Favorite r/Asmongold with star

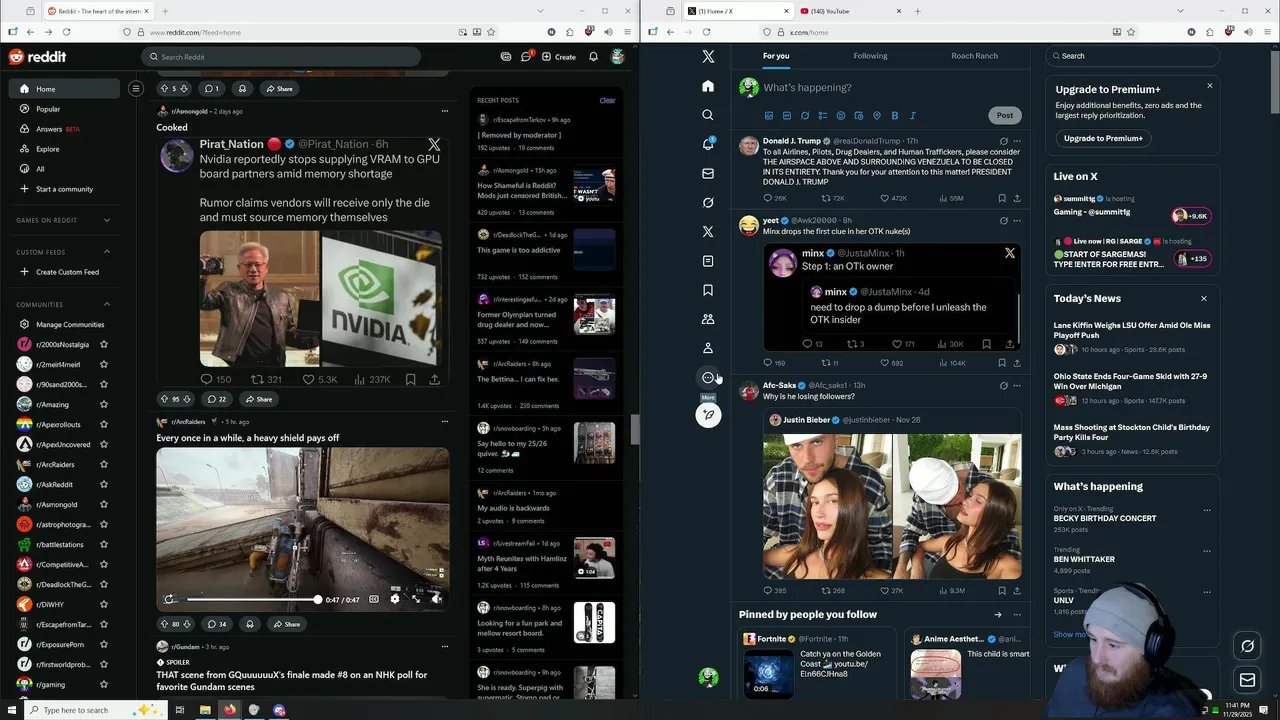pyautogui.click(x=104, y=505)
